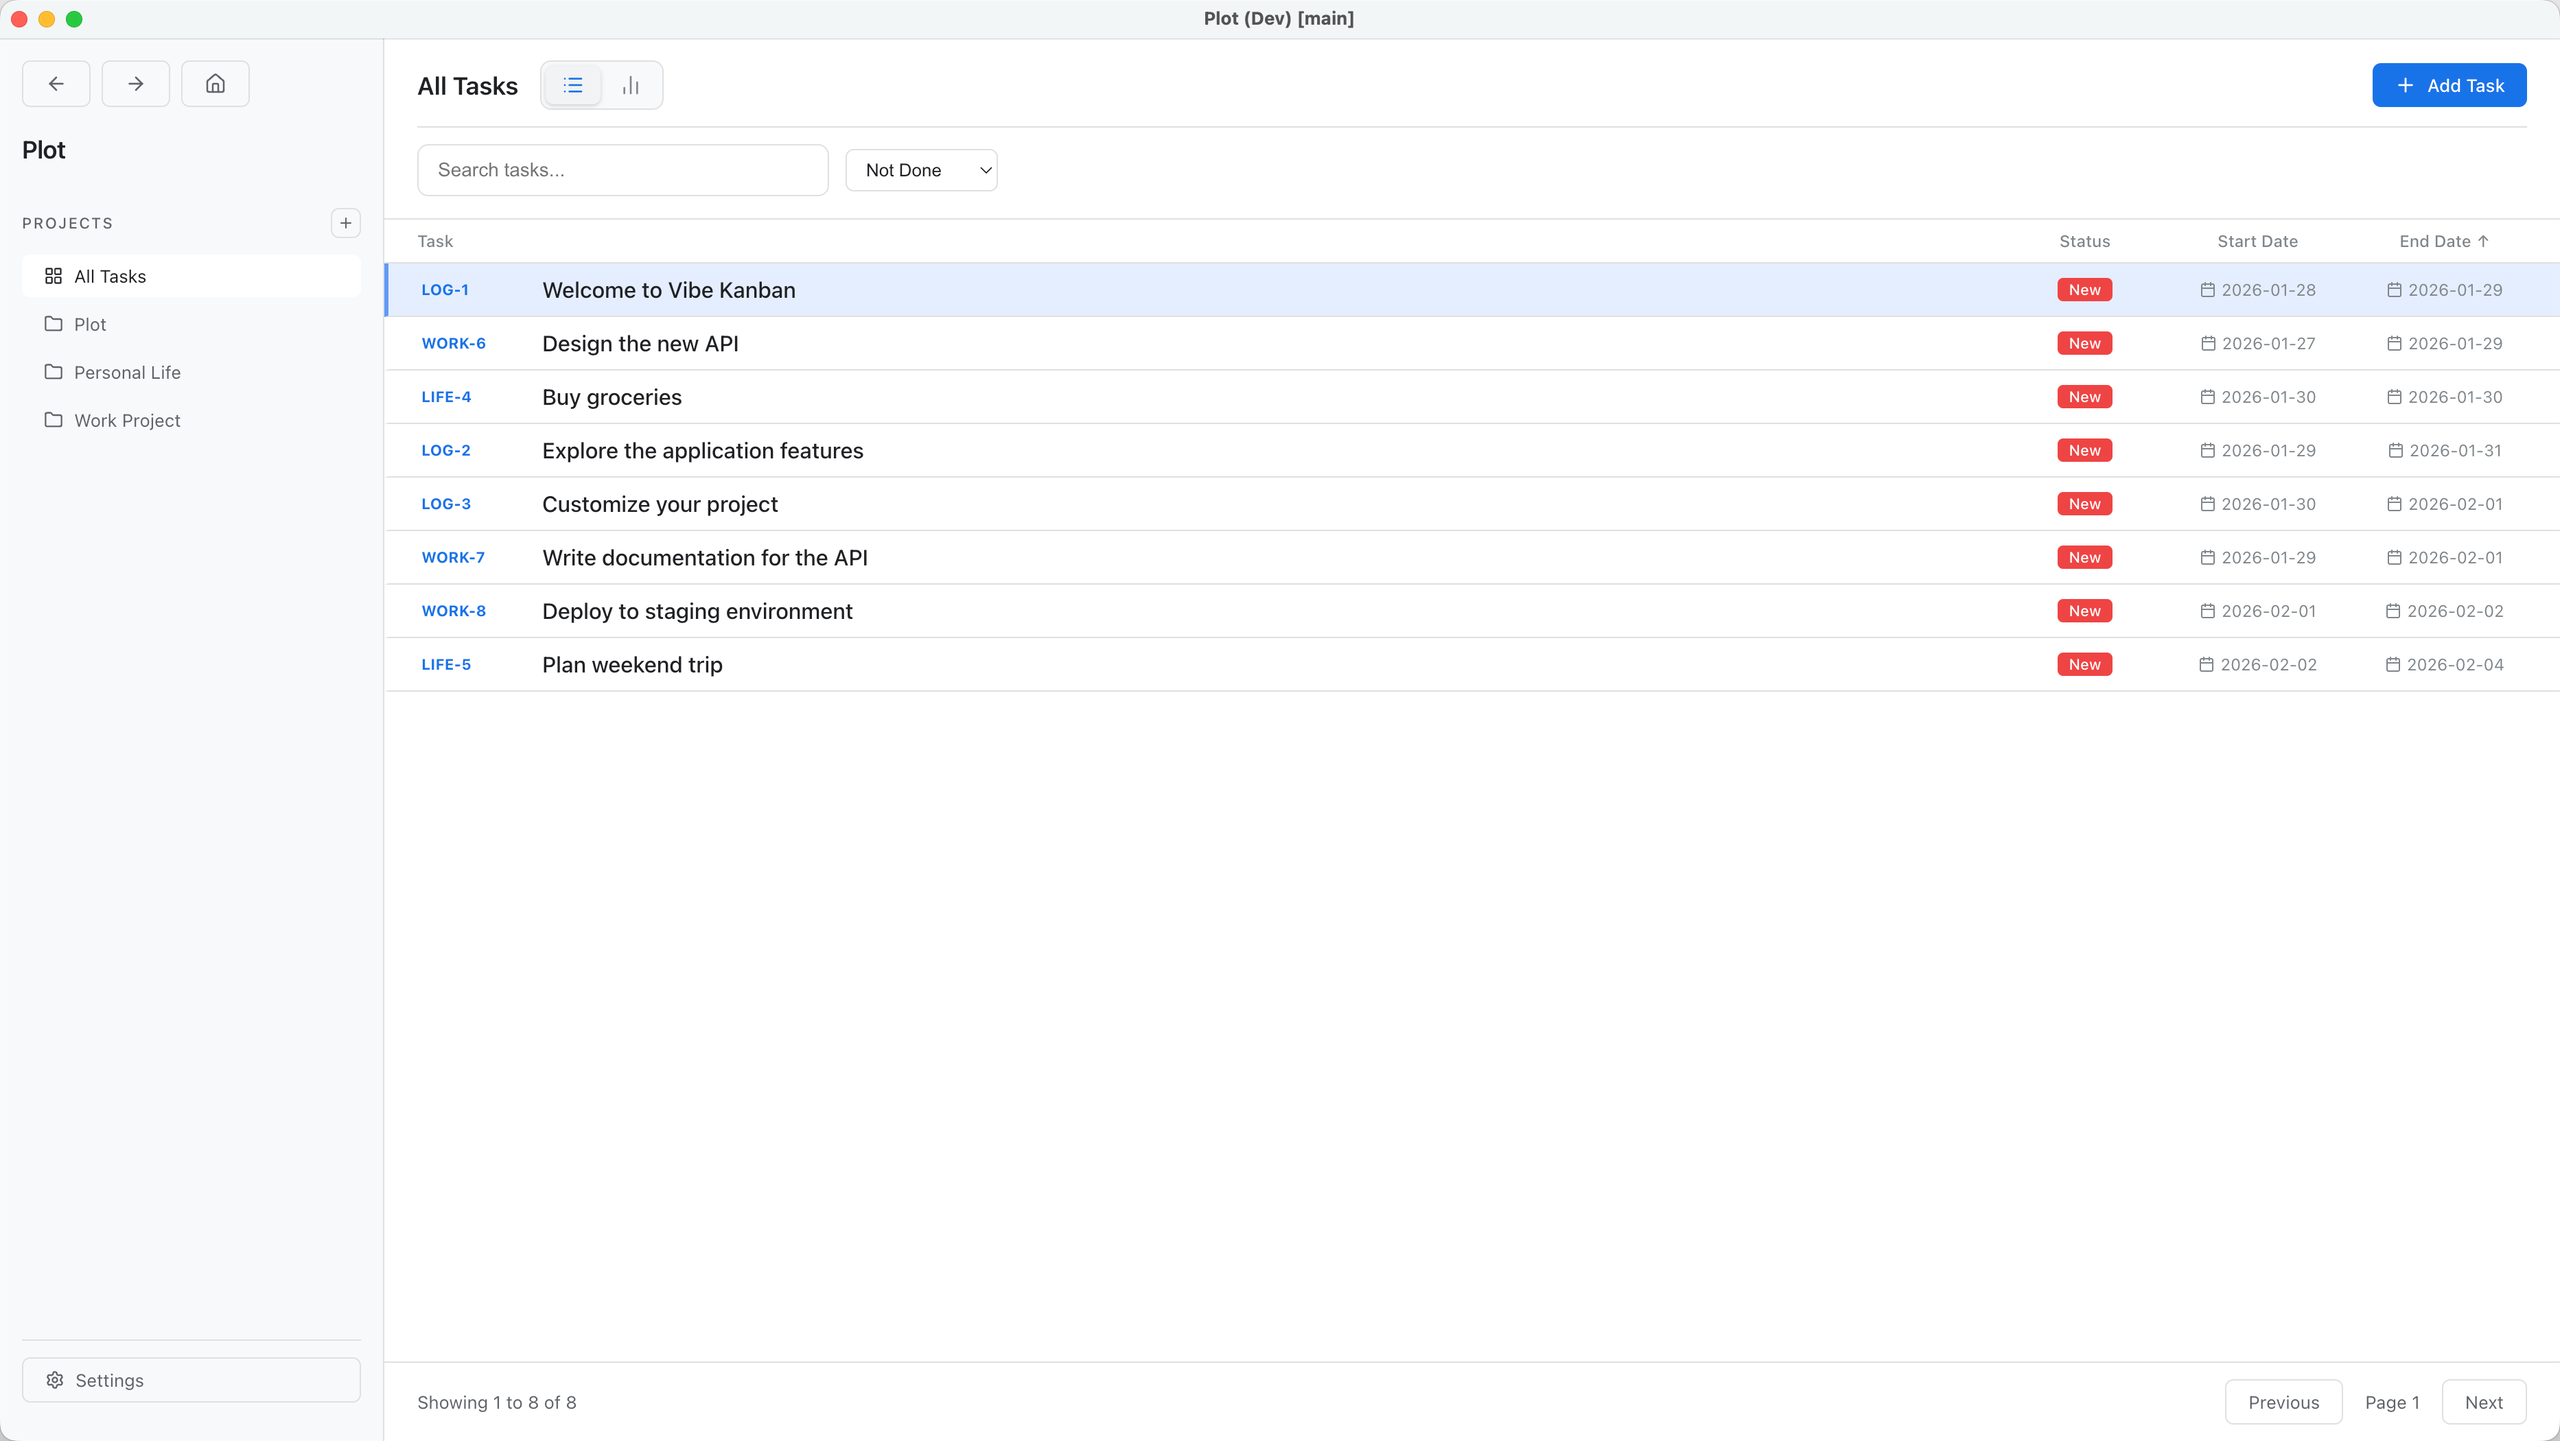Sort by End Date column header arrow
2560x1441 pixels.
click(2483, 241)
